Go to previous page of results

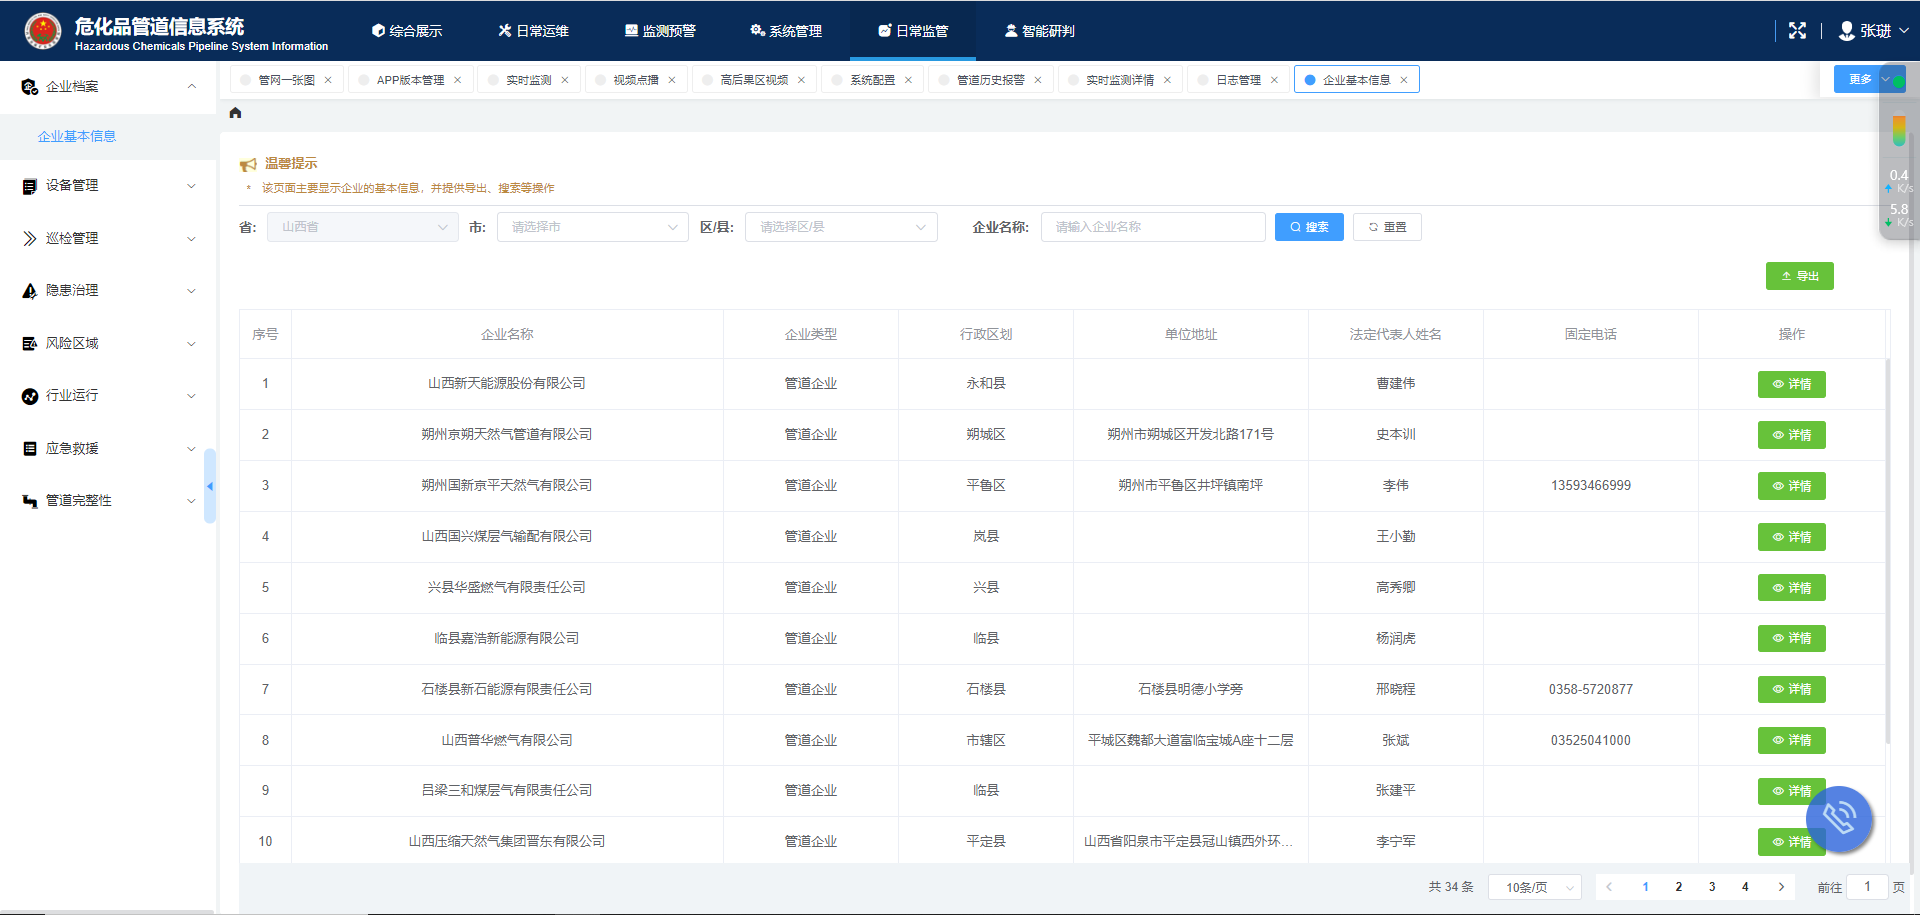[x=1609, y=887]
